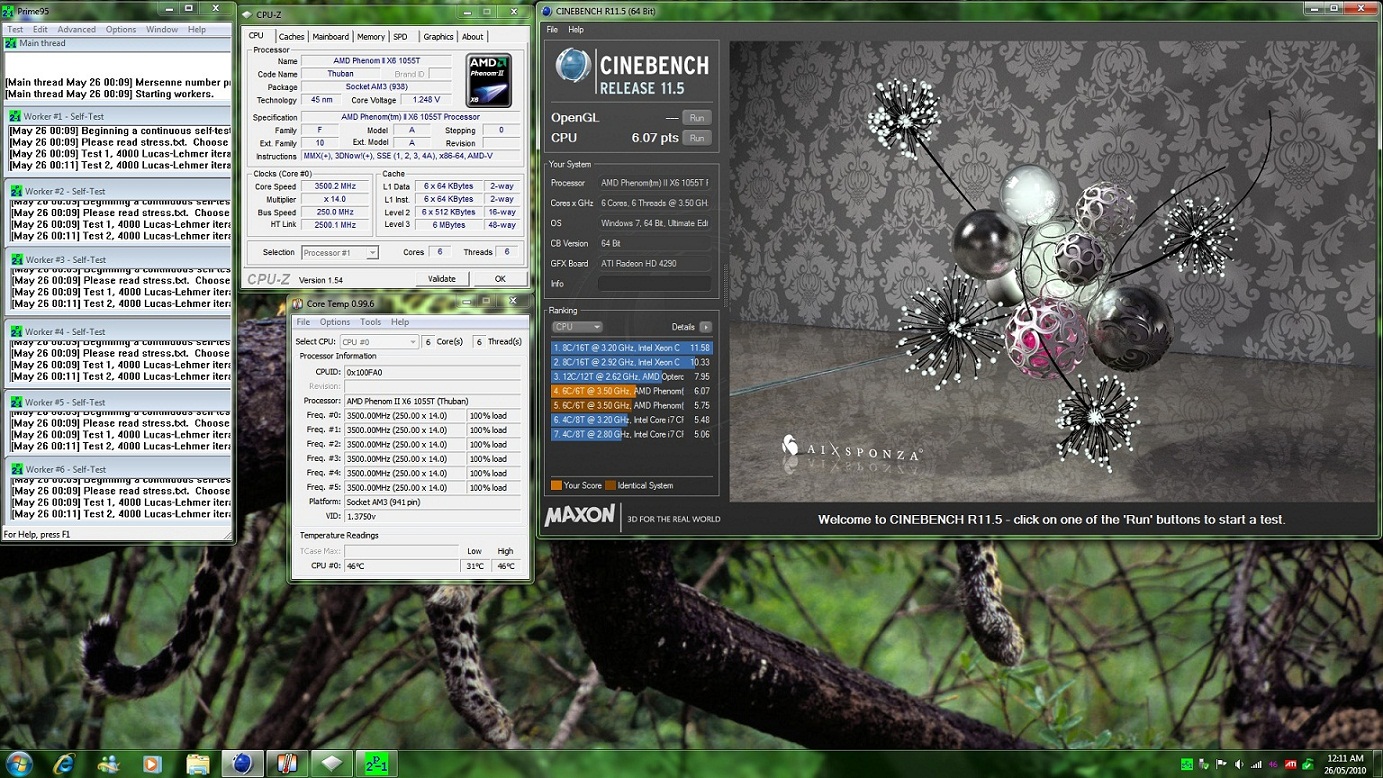Image resolution: width=1383 pixels, height=778 pixels.
Task: Click the MAXON logo in Cinebench
Action: (x=580, y=516)
